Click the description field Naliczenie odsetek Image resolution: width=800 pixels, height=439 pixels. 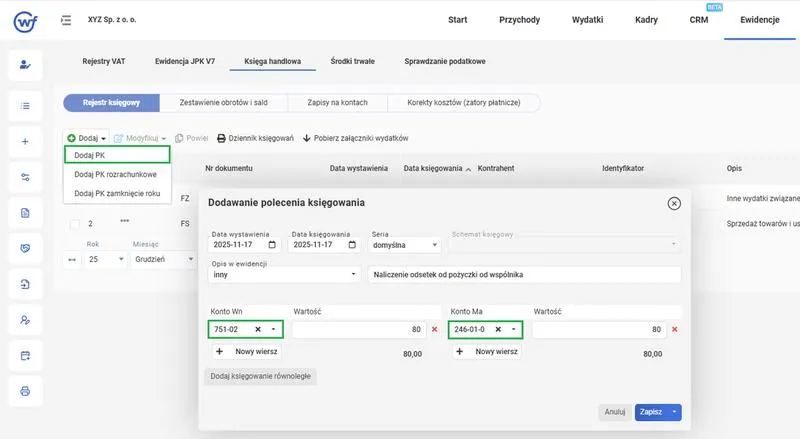(524, 275)
